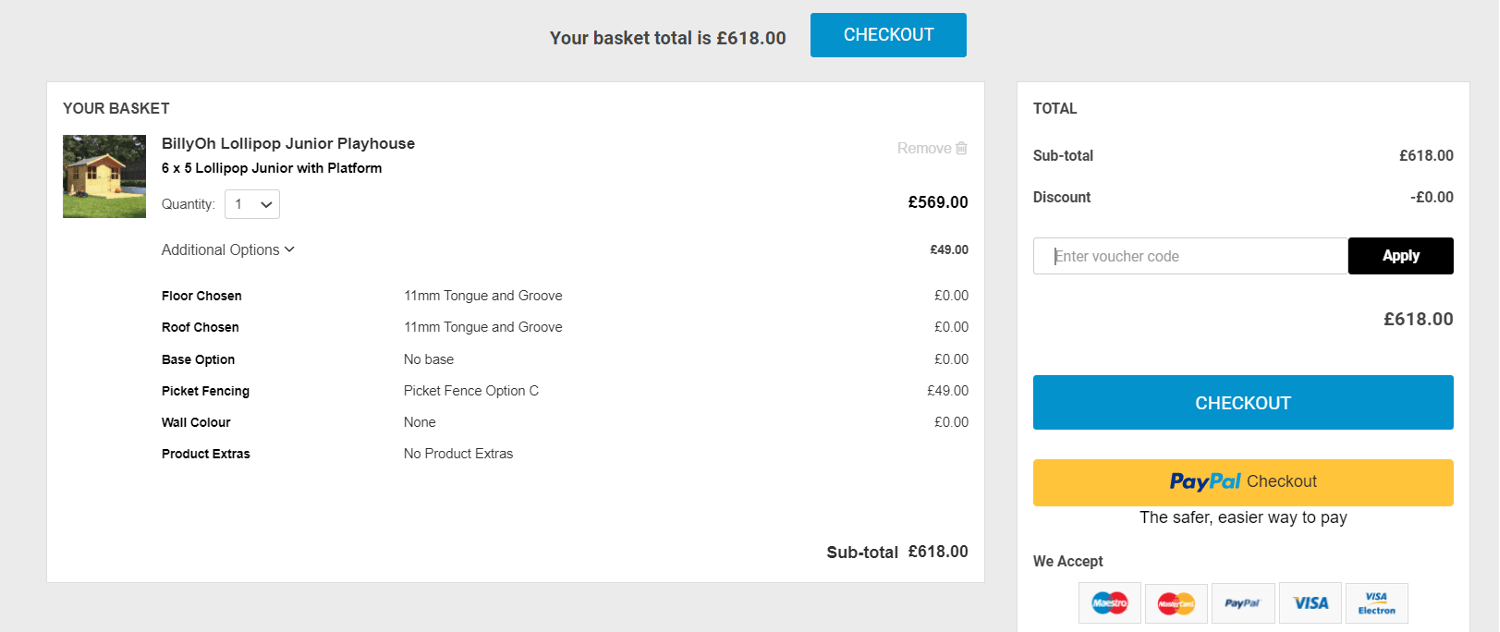The image size is (1500, 632).
Task: Click the Picket Fence Option C entry
Action: pos(471,391)
